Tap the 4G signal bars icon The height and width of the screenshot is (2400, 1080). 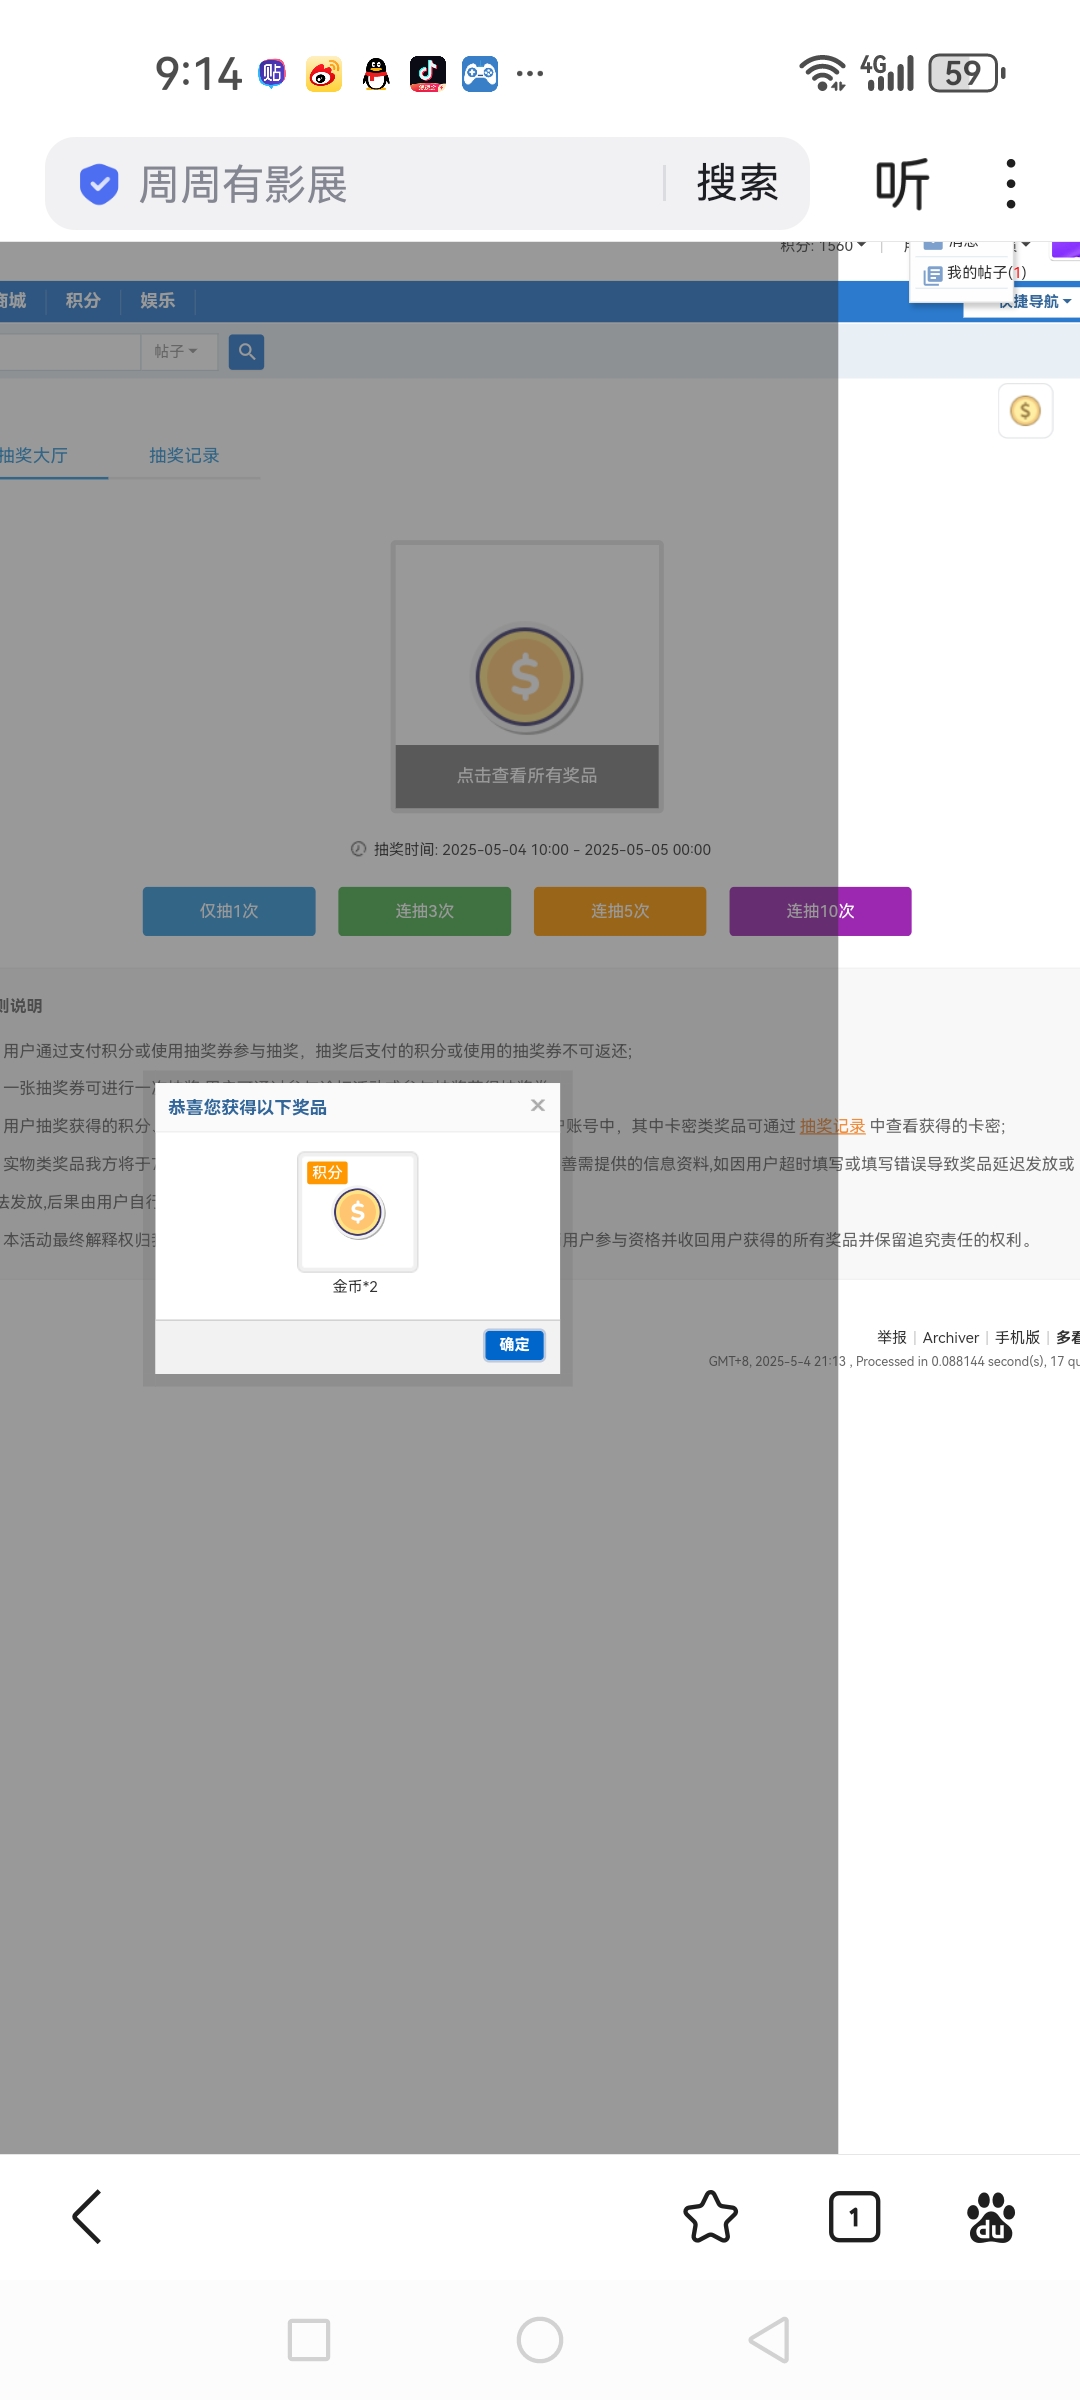888,73
